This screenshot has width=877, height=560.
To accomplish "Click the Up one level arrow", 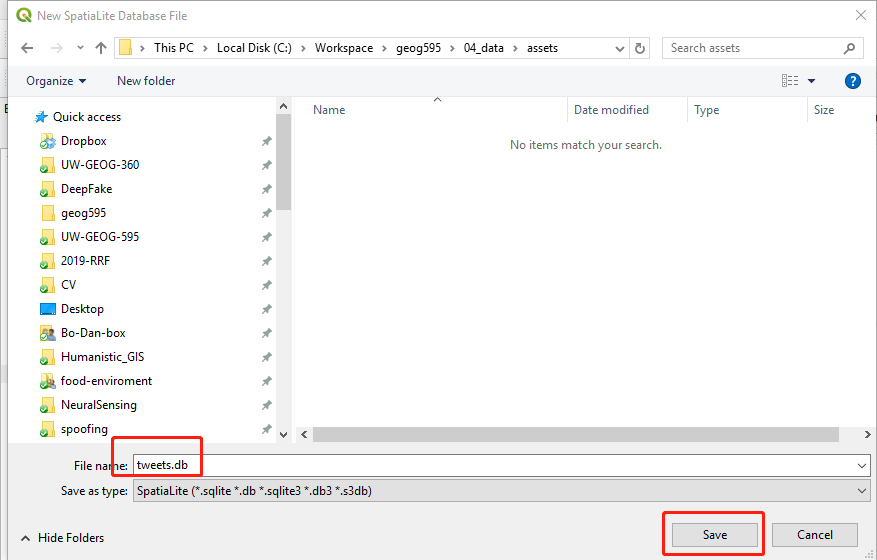I will pyautogui.click(x=101, y=48).
